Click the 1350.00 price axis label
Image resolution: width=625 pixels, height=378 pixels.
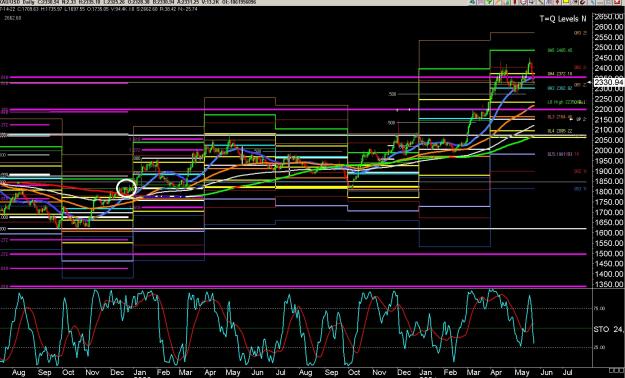click(x=608, y=285)
